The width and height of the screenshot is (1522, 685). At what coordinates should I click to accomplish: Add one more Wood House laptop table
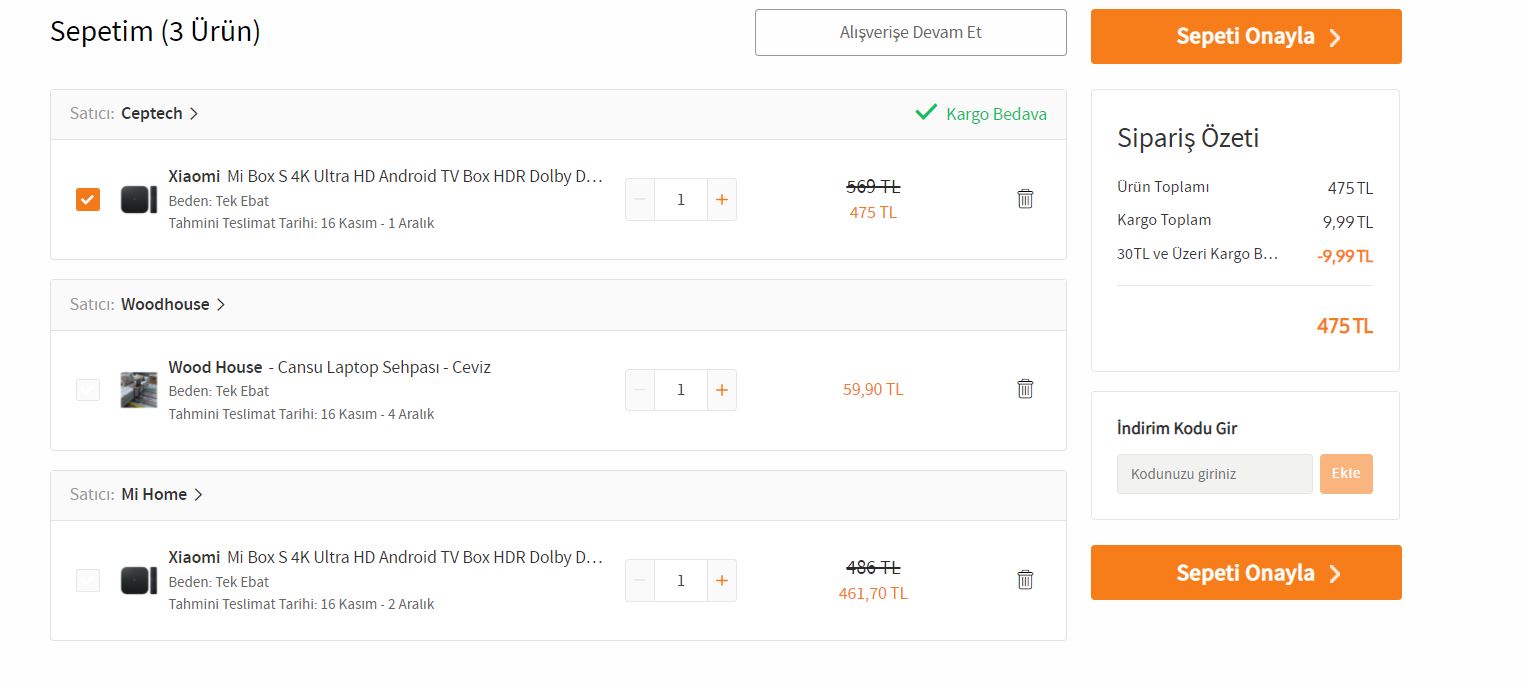(722, 389)
